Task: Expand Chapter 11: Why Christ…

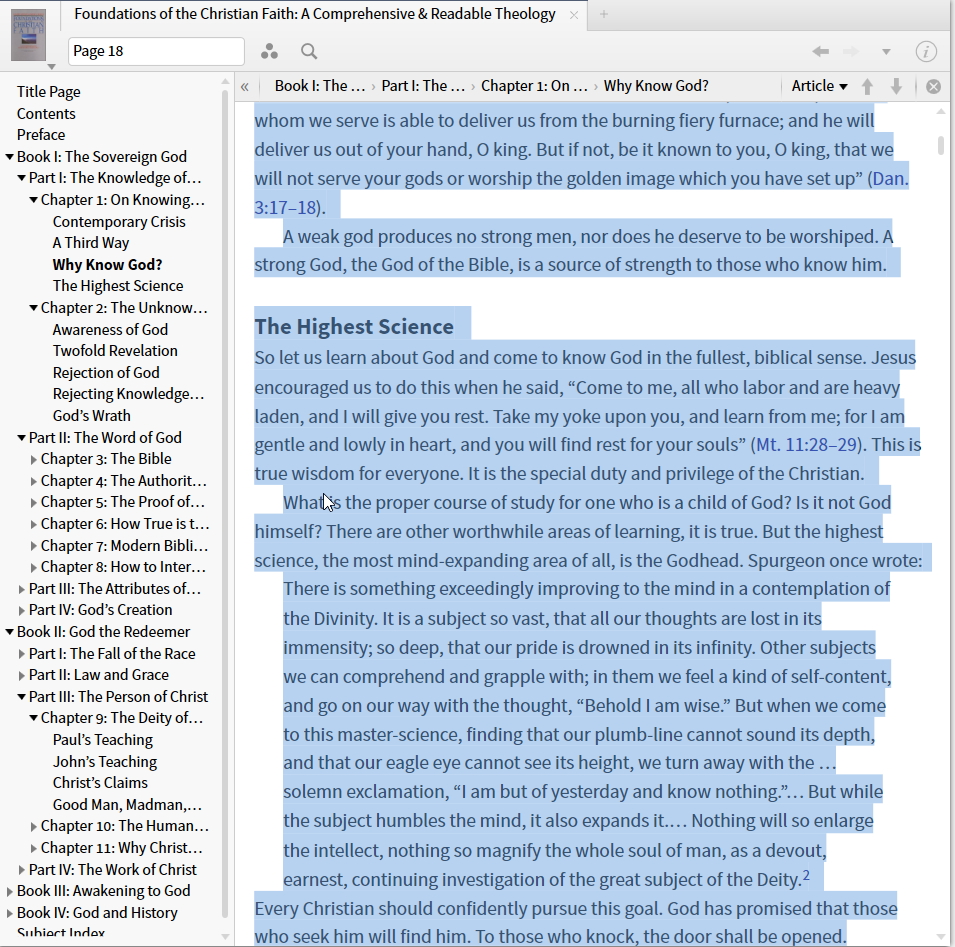Action: coord(33,848)
